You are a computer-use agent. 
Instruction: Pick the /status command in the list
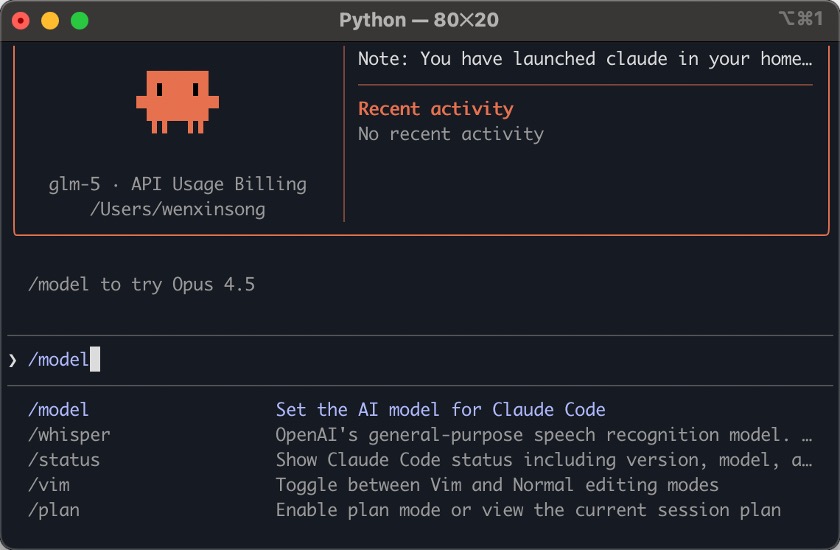pyautogui.click(x=64, y=460)
